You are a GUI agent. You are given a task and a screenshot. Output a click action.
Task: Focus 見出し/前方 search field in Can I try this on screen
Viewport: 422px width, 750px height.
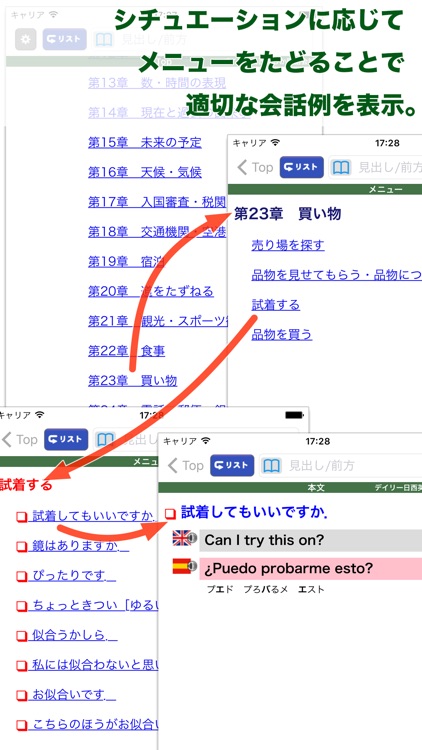[340, 465]
